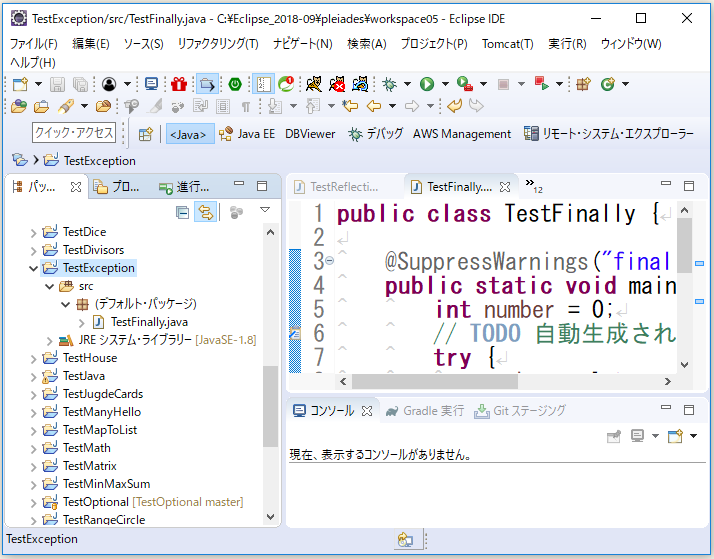Switch to the Java EE perspective
Image resolution: width=714 pixels, height=559 pixels.
247,134
